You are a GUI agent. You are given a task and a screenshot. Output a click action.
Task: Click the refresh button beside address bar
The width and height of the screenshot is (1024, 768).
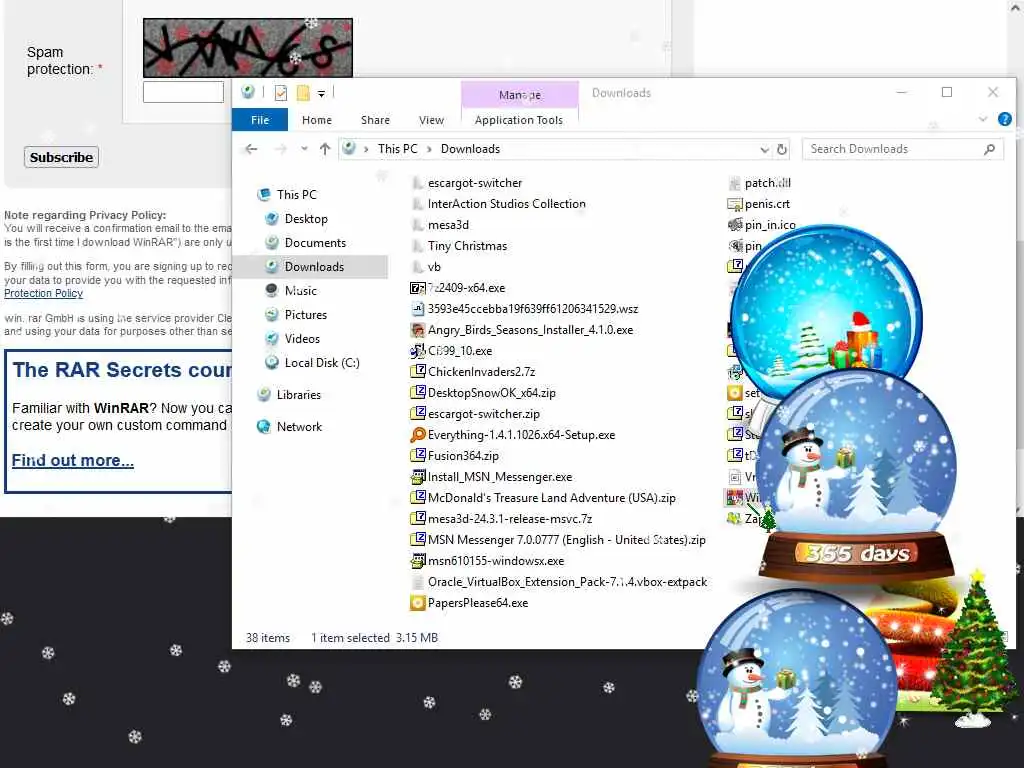point(782,150)
